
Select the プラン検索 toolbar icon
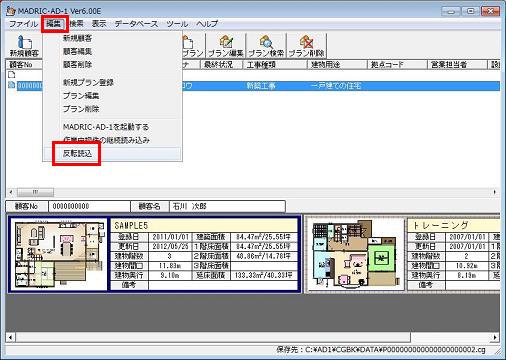coord(266,46)
